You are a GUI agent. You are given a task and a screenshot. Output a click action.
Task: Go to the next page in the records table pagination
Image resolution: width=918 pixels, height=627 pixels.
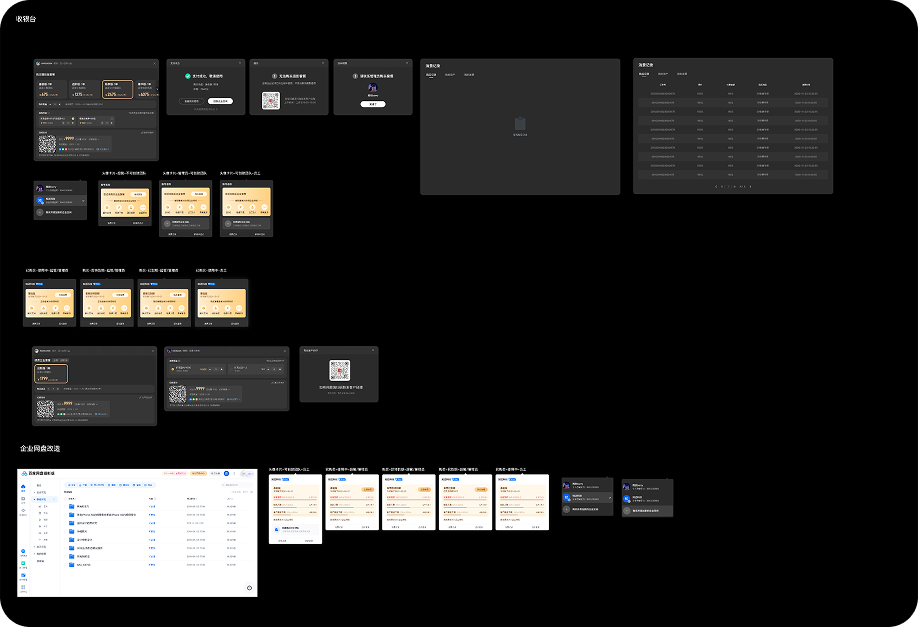click(x=751, y=187)
